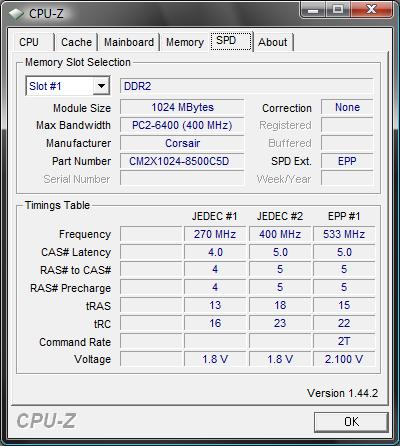Click the Correction value None

click(347, 107)
